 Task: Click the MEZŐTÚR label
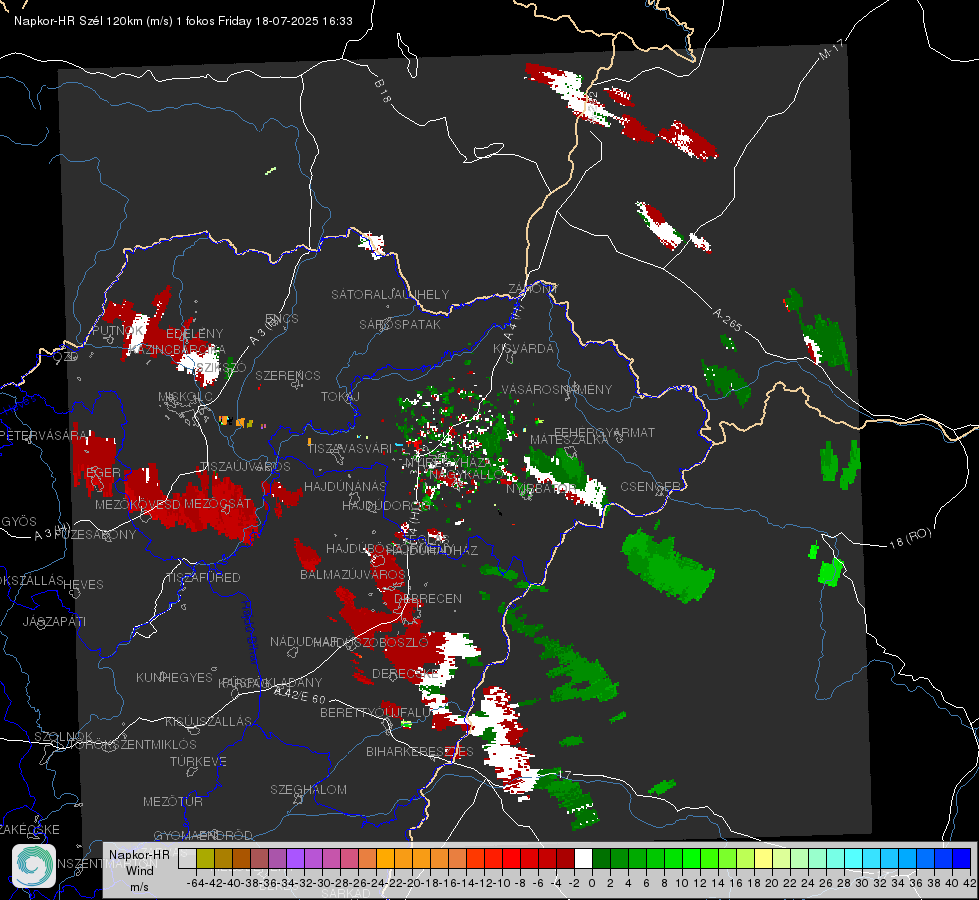click(x=172, y=801)
